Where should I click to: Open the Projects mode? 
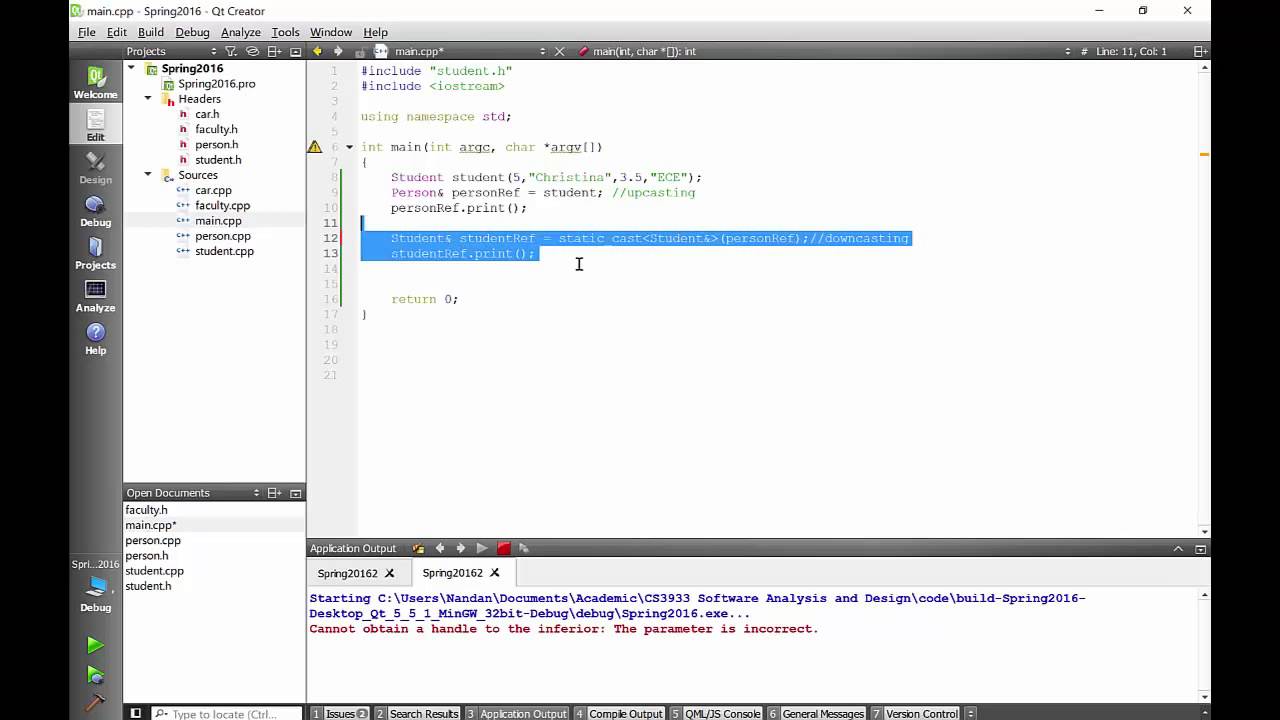pos(95,254)
